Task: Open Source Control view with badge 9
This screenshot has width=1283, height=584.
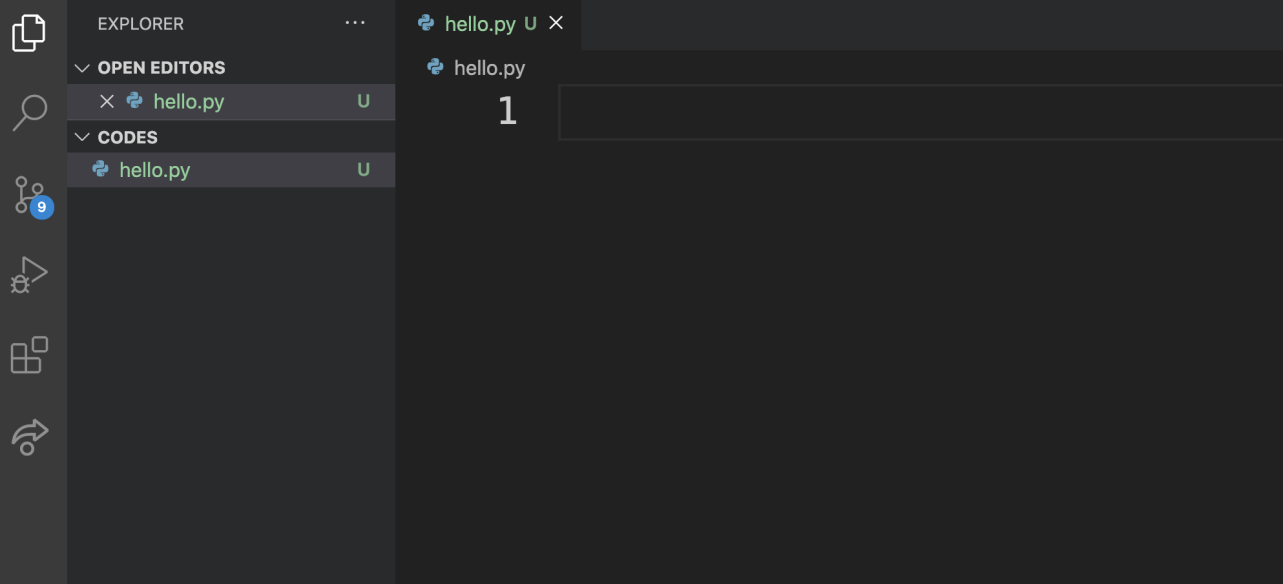Action: click(x=31, y=195)
